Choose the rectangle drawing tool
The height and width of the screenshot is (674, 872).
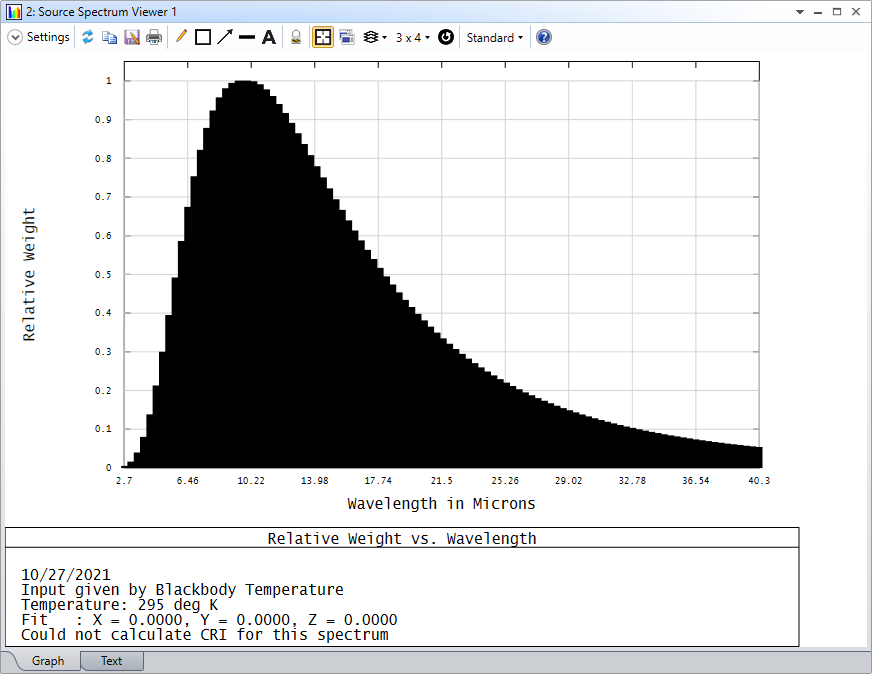[x=203, y=37]
